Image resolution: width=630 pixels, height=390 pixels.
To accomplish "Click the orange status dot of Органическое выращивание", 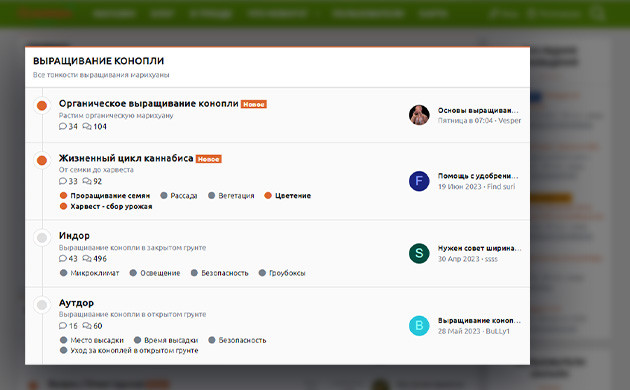I will tap(42, 106).
